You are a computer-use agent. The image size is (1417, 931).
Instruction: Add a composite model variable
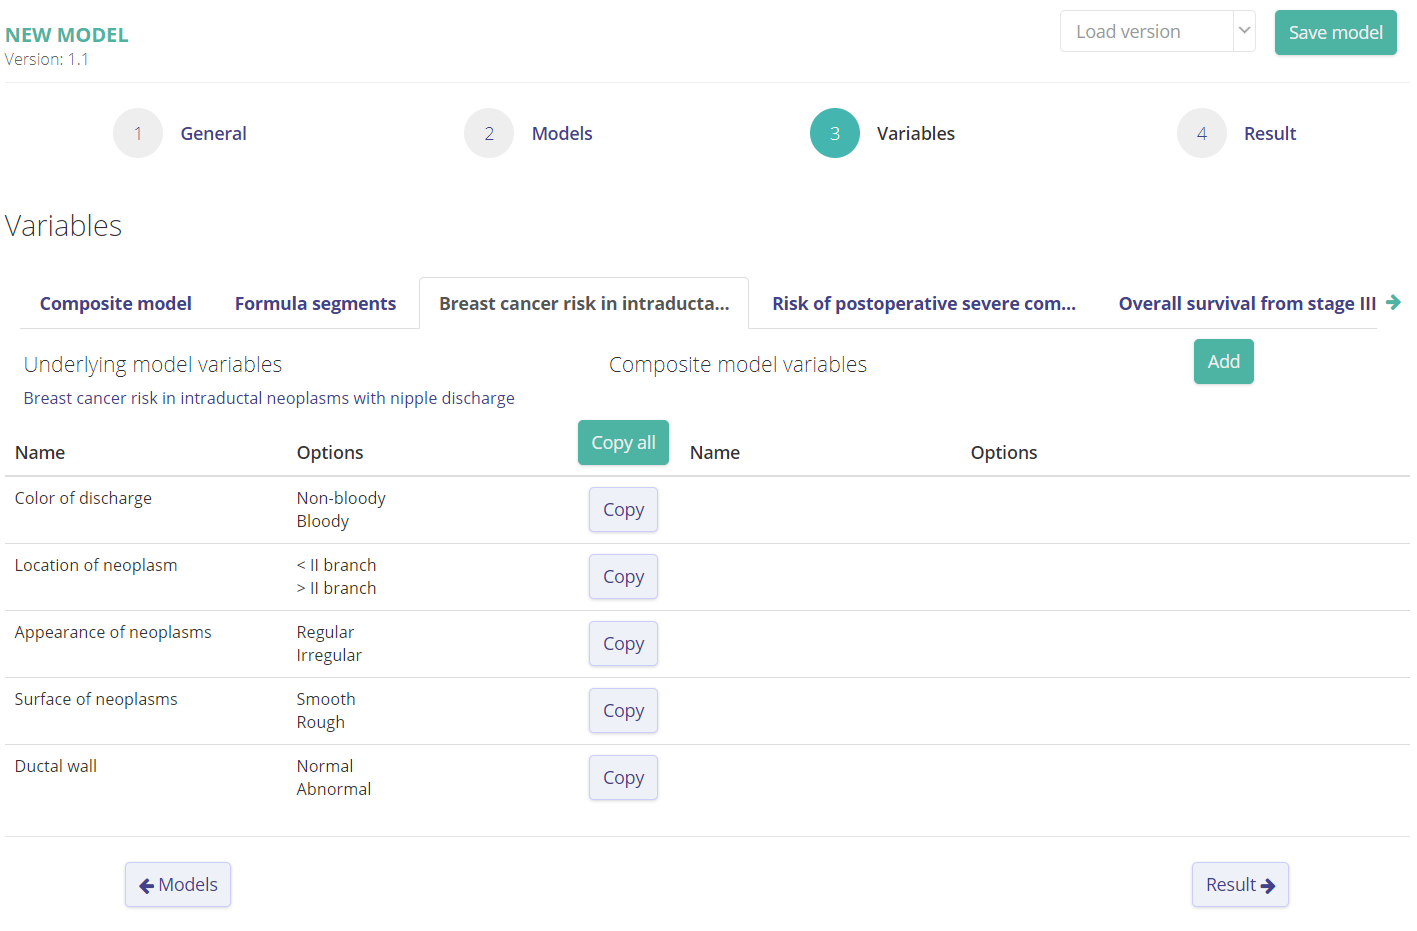point(1223,362)
